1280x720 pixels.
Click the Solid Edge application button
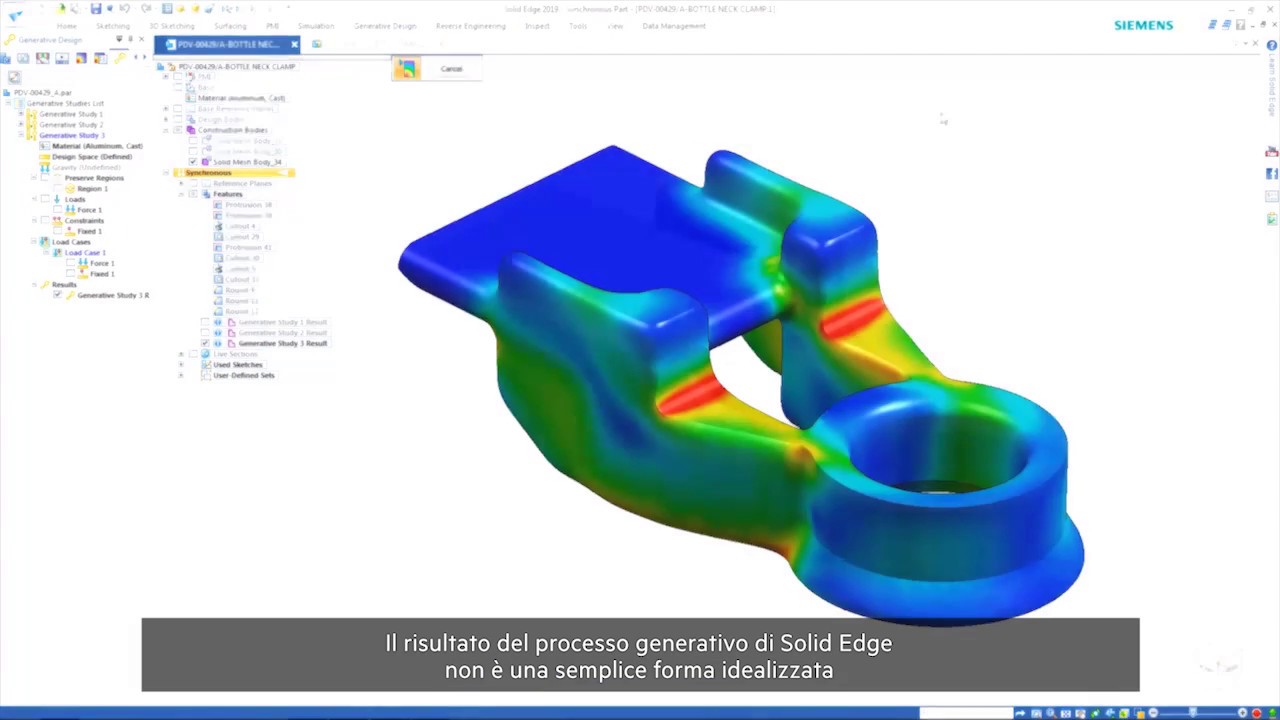click(x=15, y=15)
